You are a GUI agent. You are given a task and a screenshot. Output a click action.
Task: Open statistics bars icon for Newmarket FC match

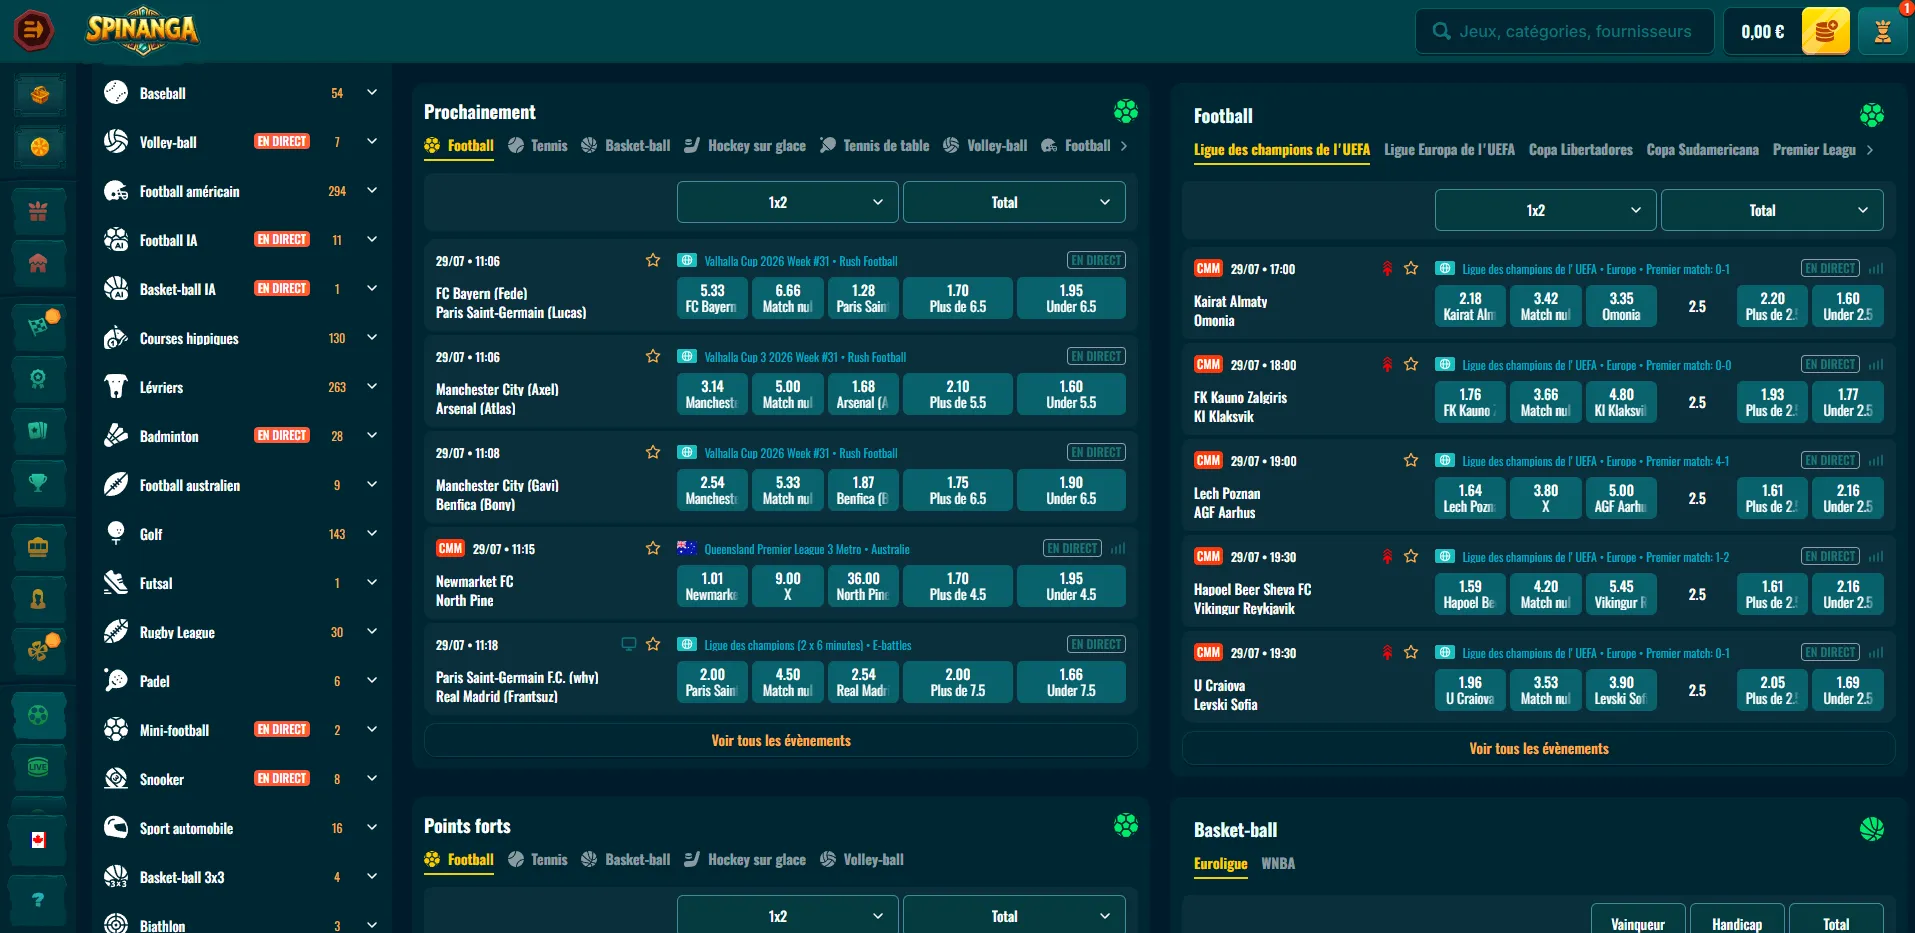coord(1118,549)
